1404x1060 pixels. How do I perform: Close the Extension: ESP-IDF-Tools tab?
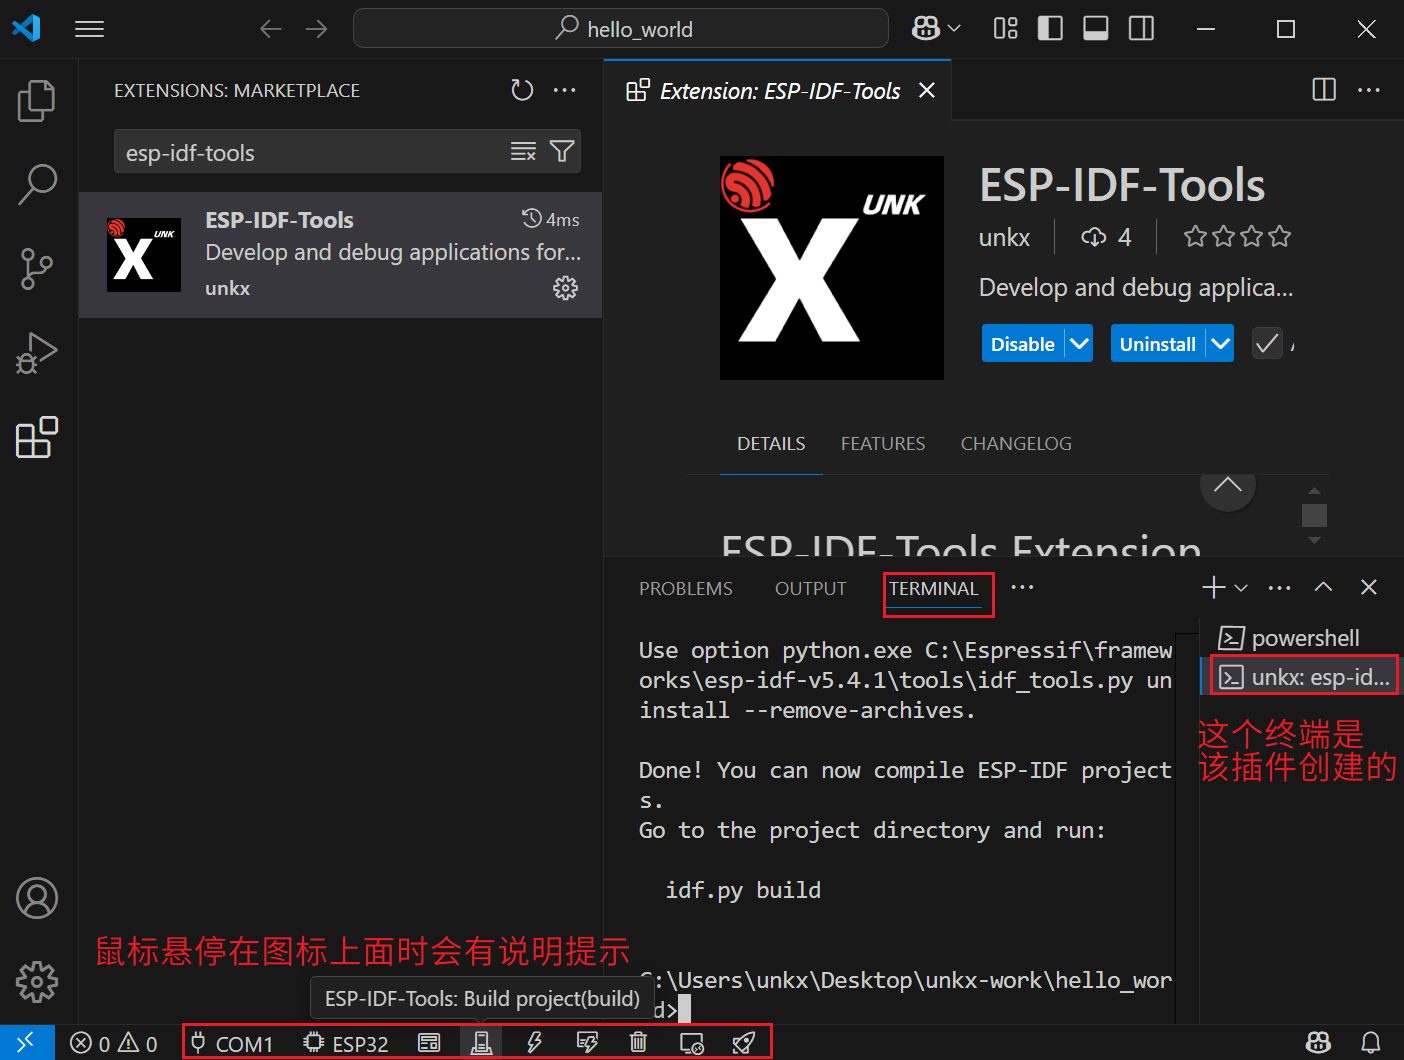(x=927, y=90)
